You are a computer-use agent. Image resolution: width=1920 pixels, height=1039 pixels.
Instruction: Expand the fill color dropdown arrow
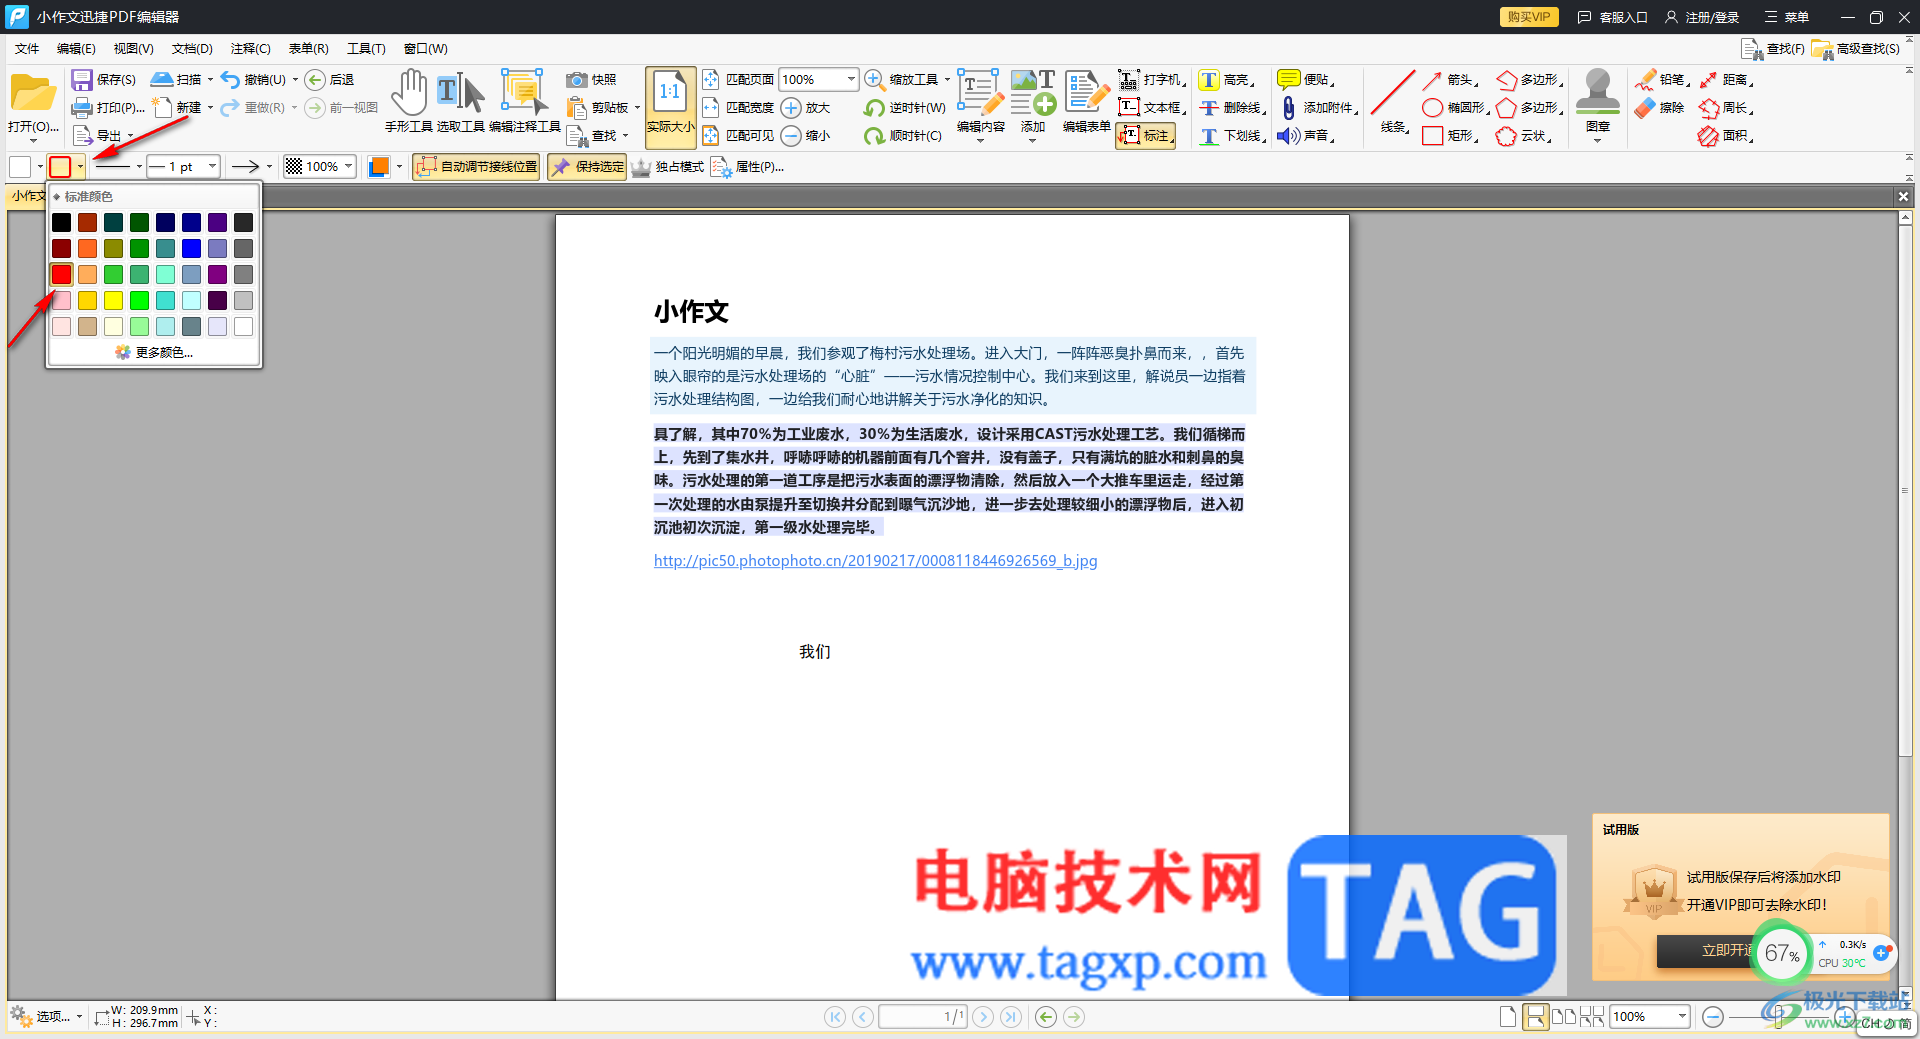click(x=40, y=167)
